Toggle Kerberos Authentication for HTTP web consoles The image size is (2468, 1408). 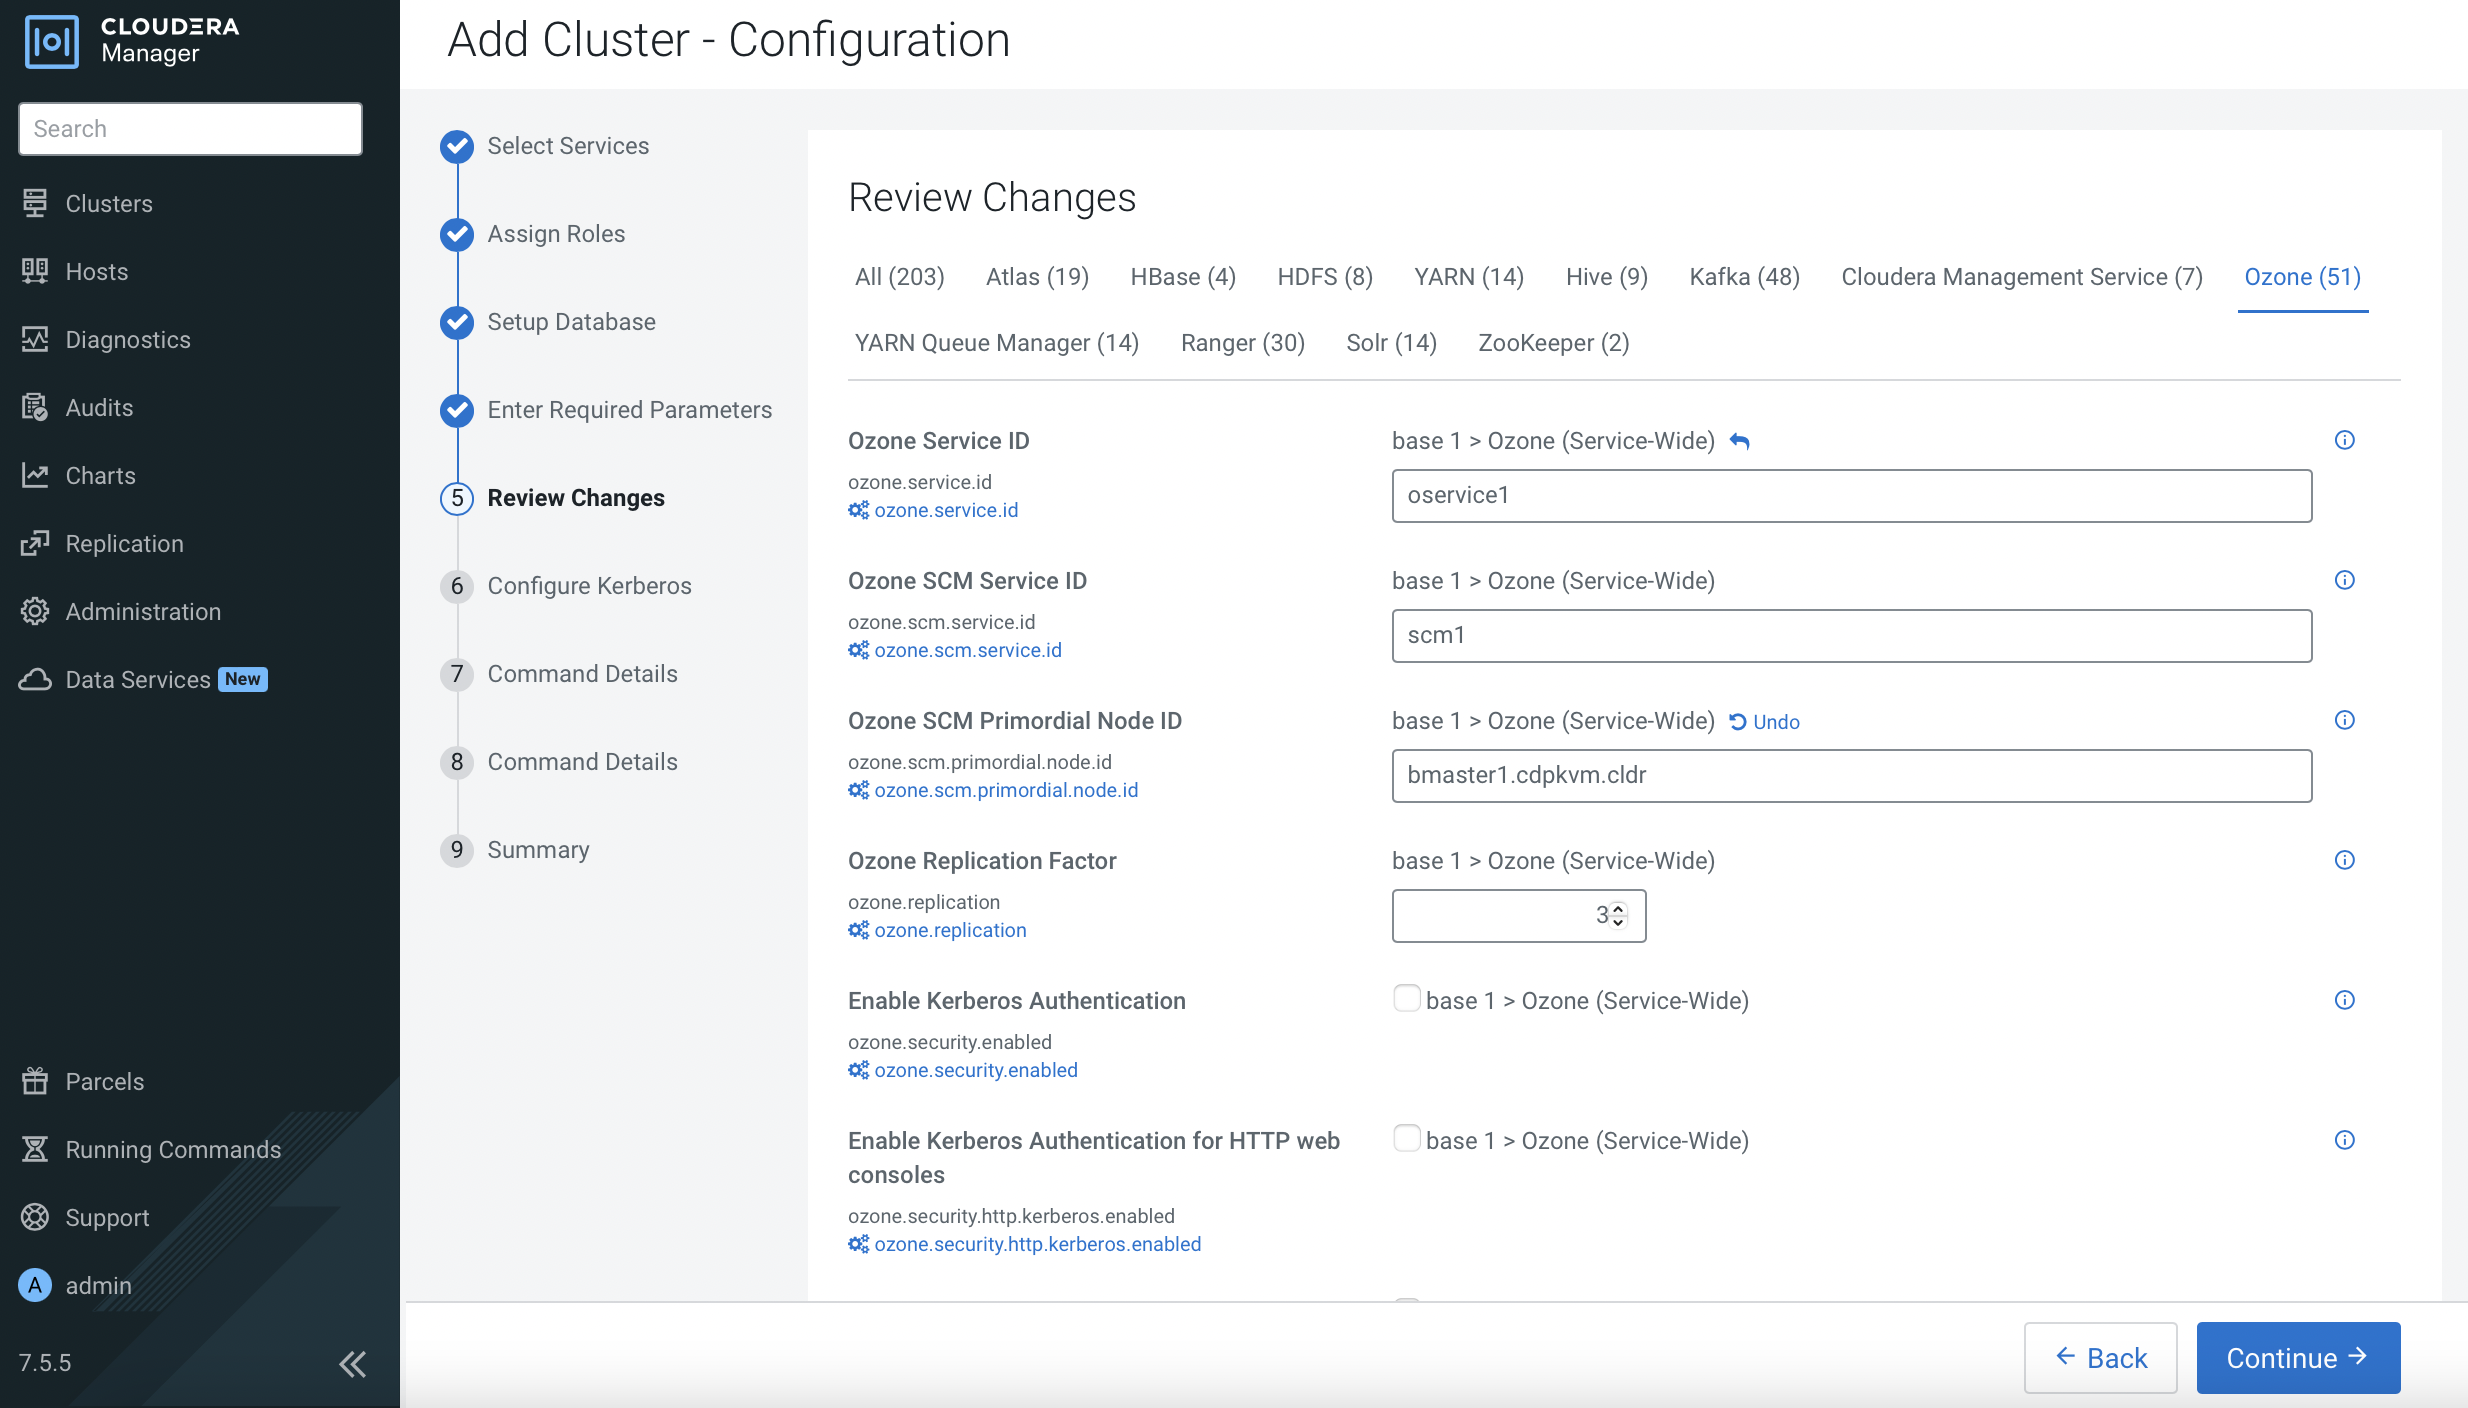click(1406, 1139)
